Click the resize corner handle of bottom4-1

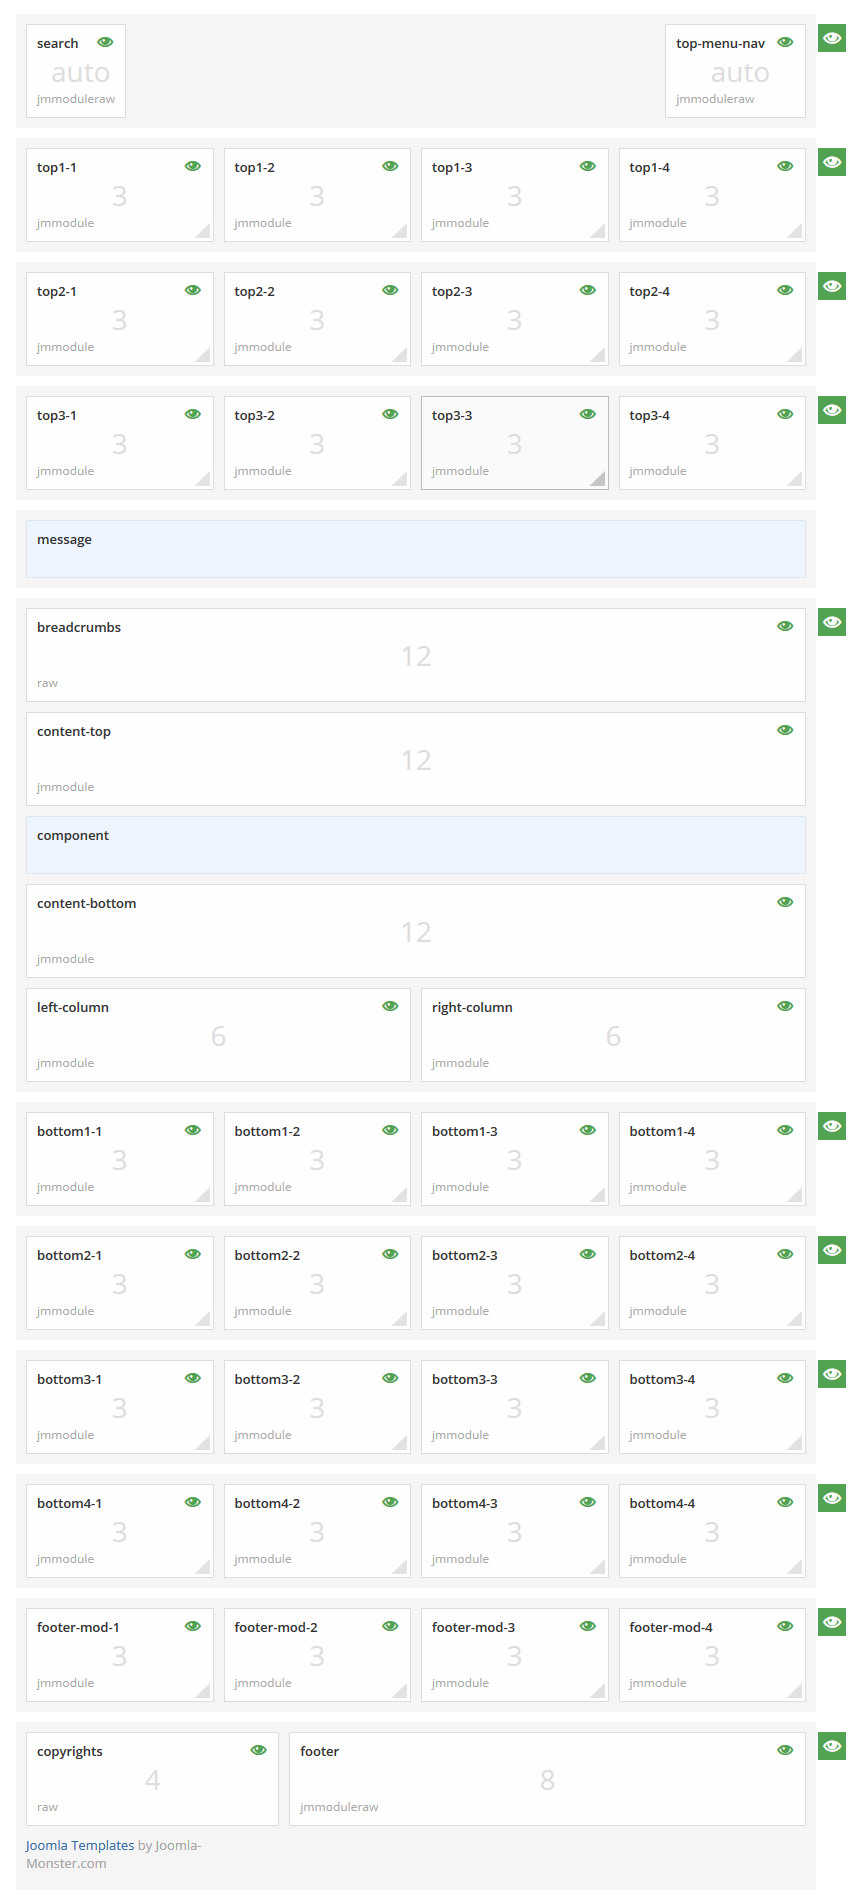[204, 1568]
